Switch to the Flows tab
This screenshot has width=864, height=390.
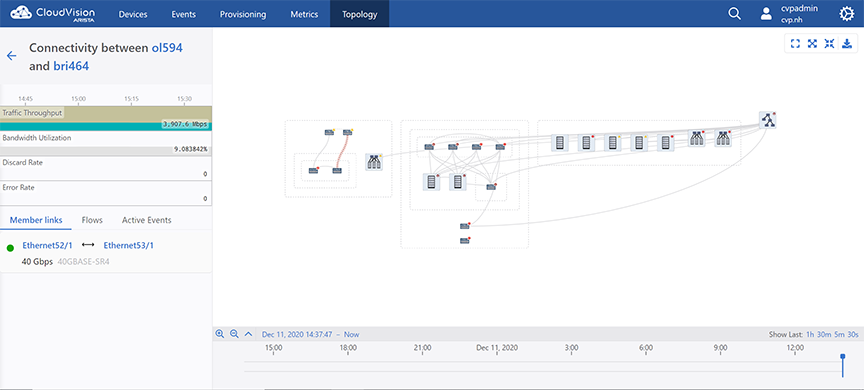click(92, 220)
